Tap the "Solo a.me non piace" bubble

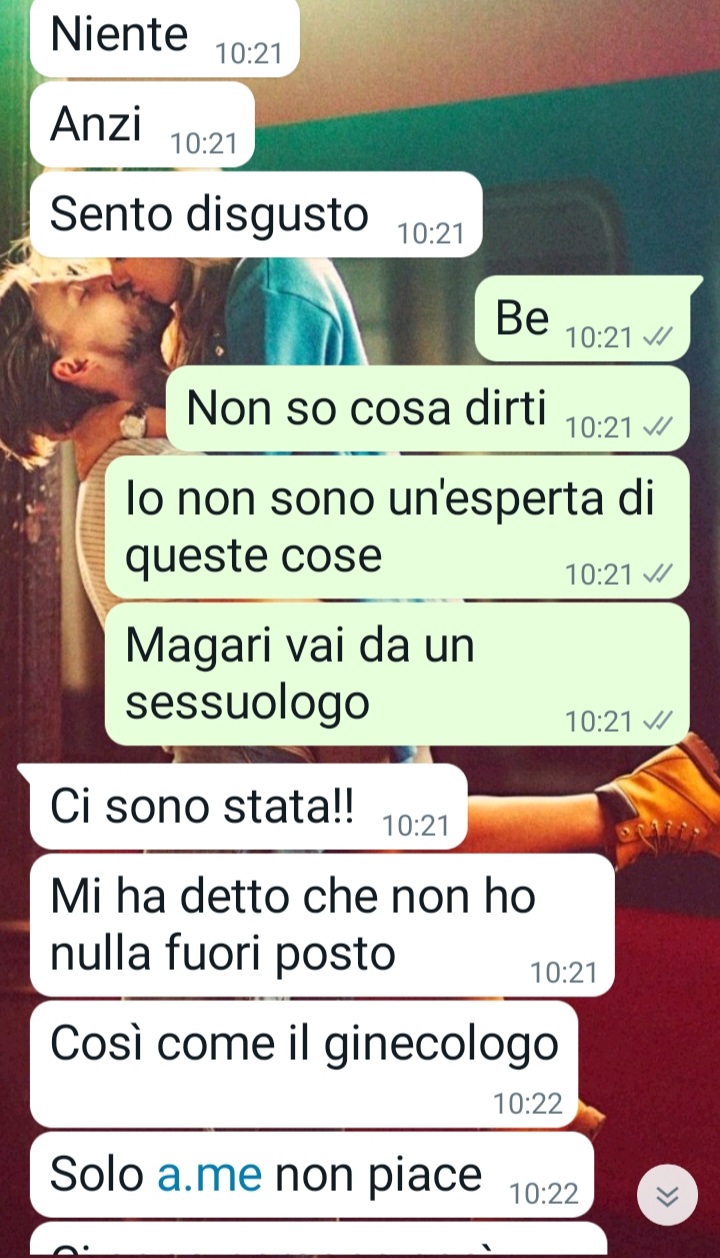point(312,1175)
